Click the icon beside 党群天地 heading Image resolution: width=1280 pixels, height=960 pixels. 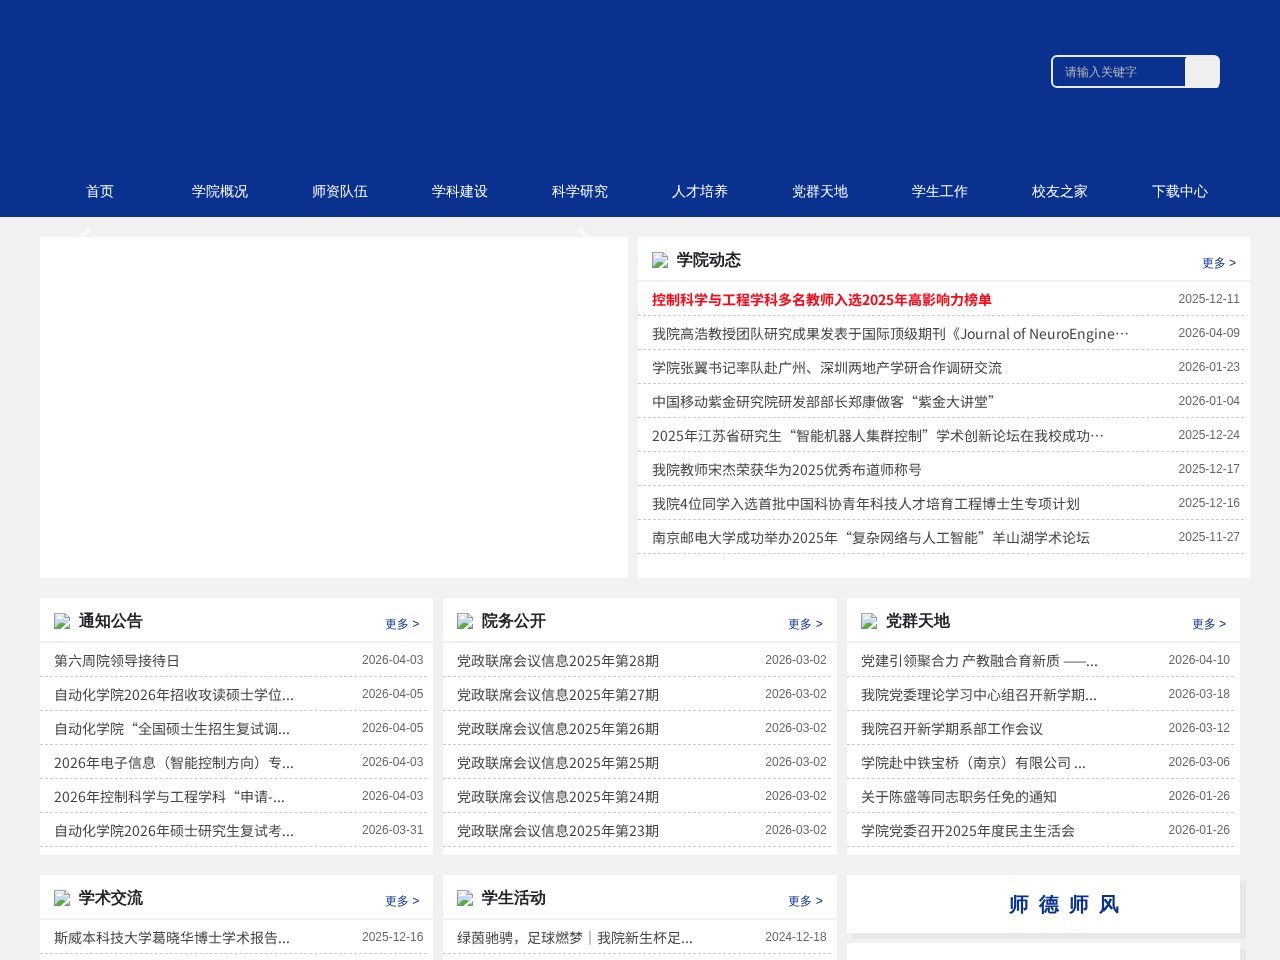(x=869, y=620)
